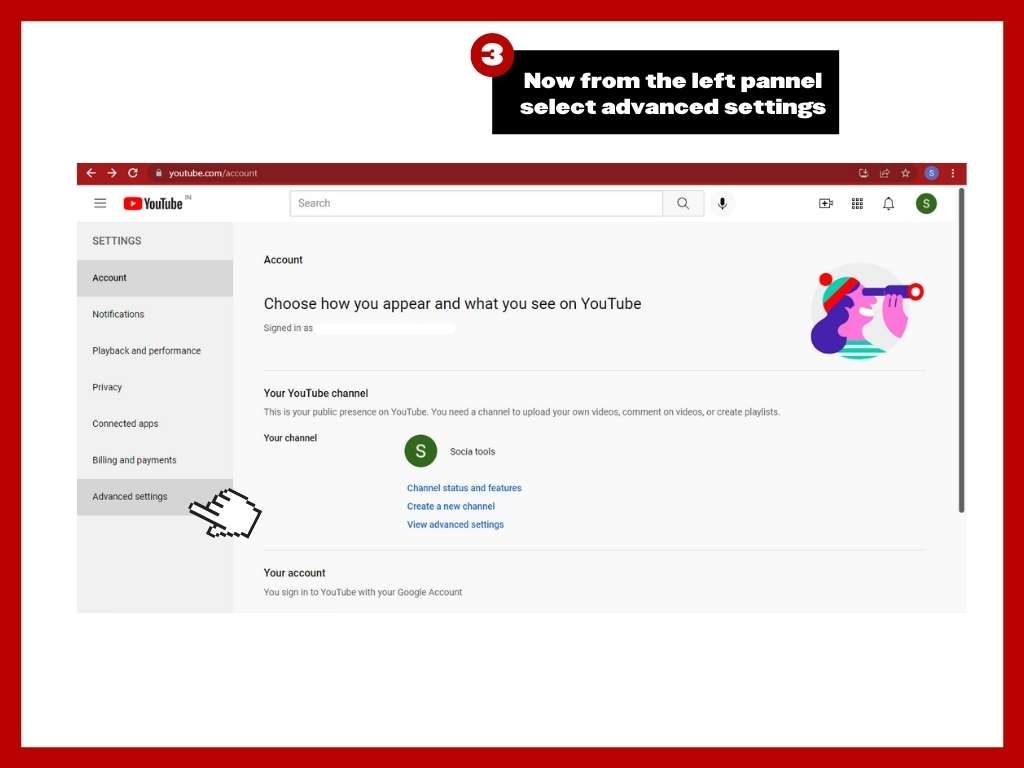
Task: Focus the YouTube Search field
Action: pos(476,203)
